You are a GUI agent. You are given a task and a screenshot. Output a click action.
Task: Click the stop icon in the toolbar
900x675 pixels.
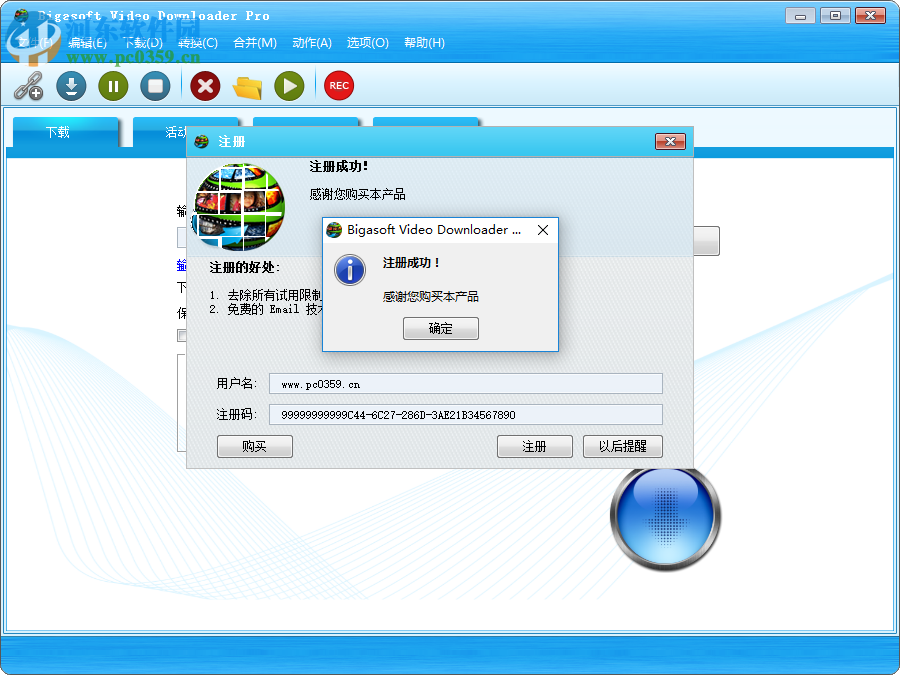point(154,86)
